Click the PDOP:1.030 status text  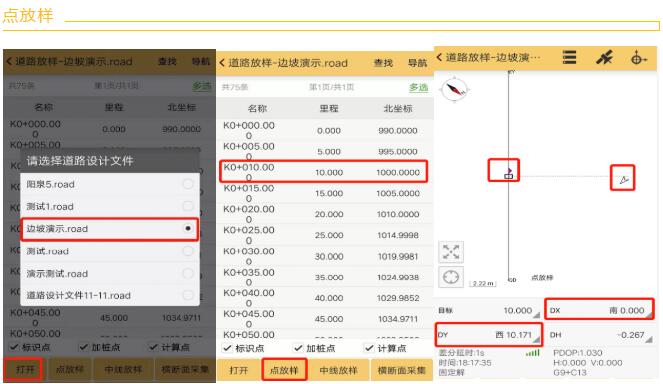pyautogui.click(x=578, y=353)
